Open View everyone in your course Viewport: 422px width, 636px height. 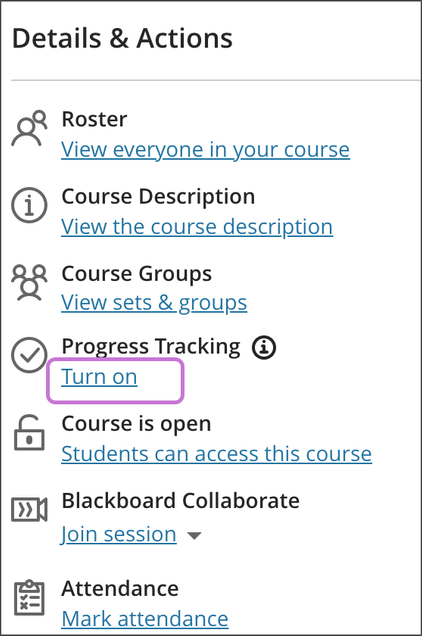tap(205, 150)
